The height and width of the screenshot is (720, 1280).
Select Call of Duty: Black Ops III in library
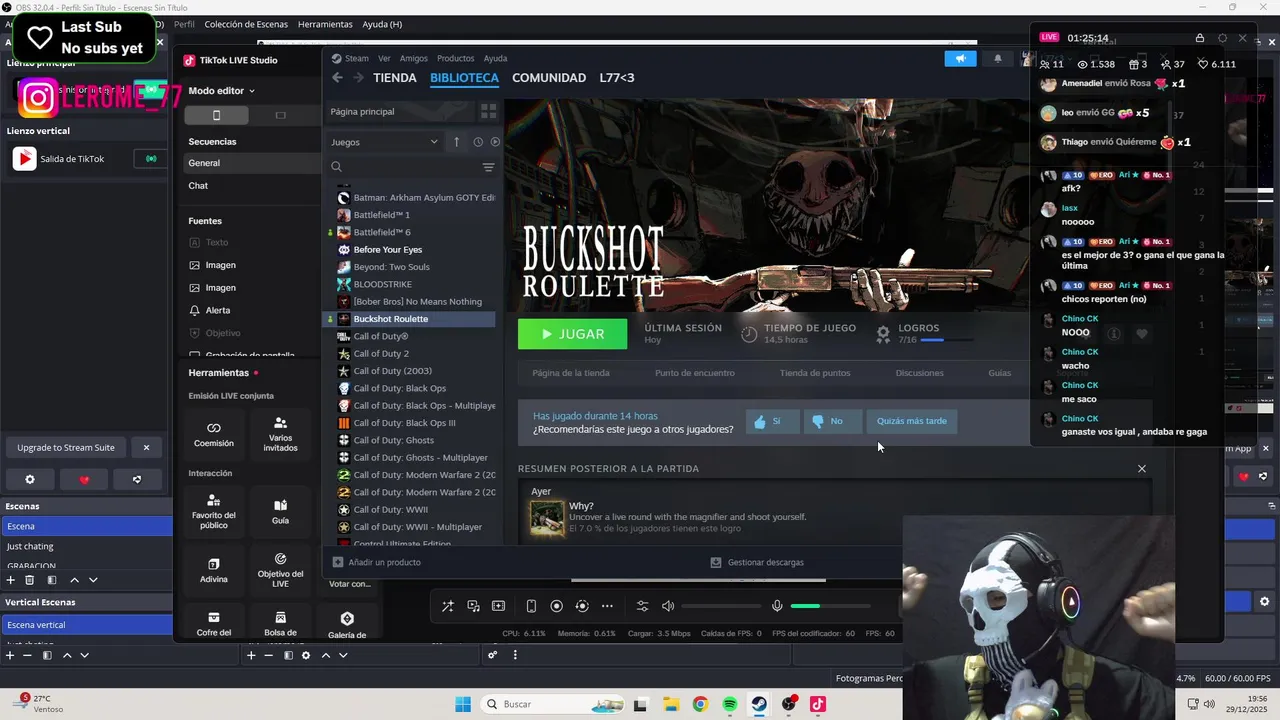tap(412, 423)
